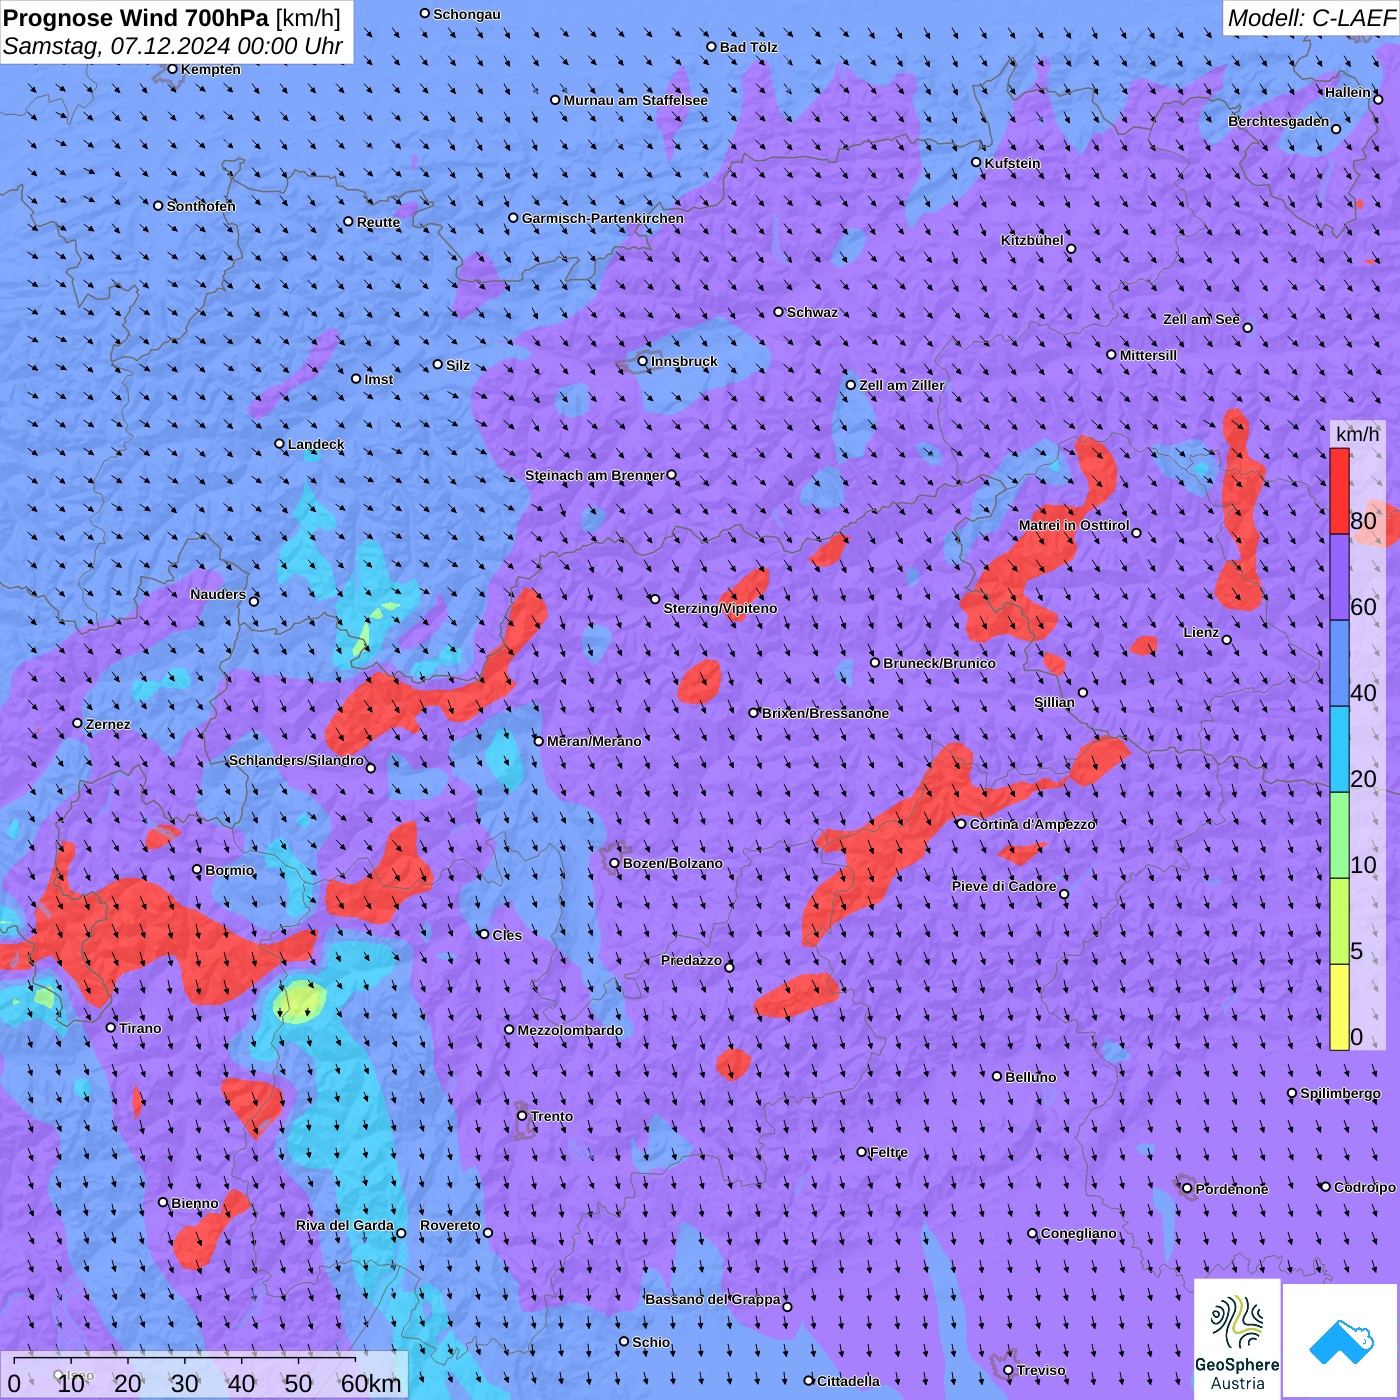Screen dimensions: 1400x1400
Task: Click the purple 60 km/h legend color
Action: (1339, 578)
